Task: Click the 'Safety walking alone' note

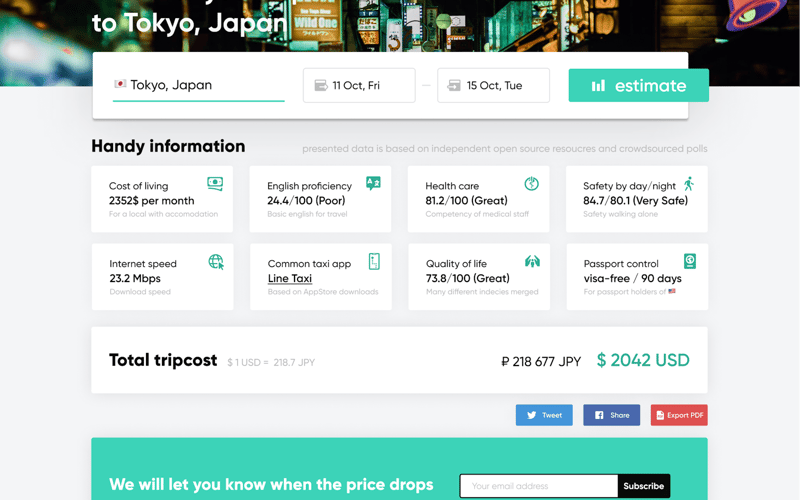Action: [620, 214]
